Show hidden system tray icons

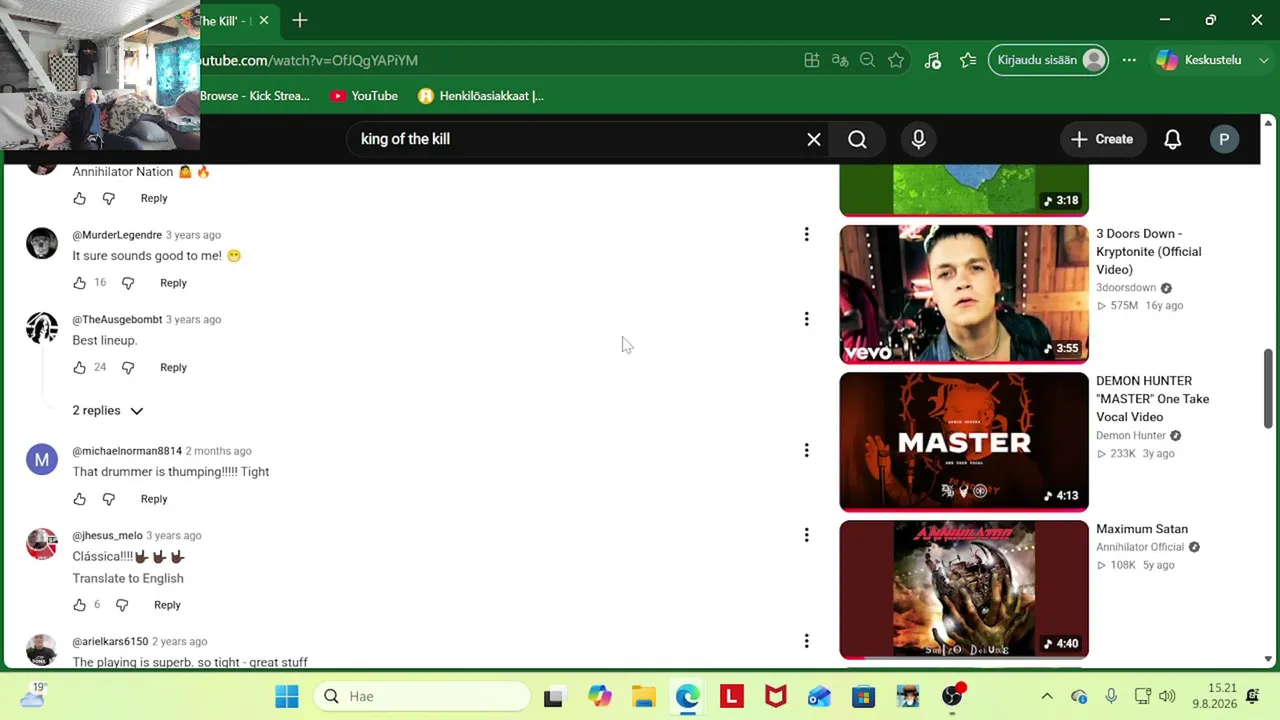click(x=1047, y=696)
